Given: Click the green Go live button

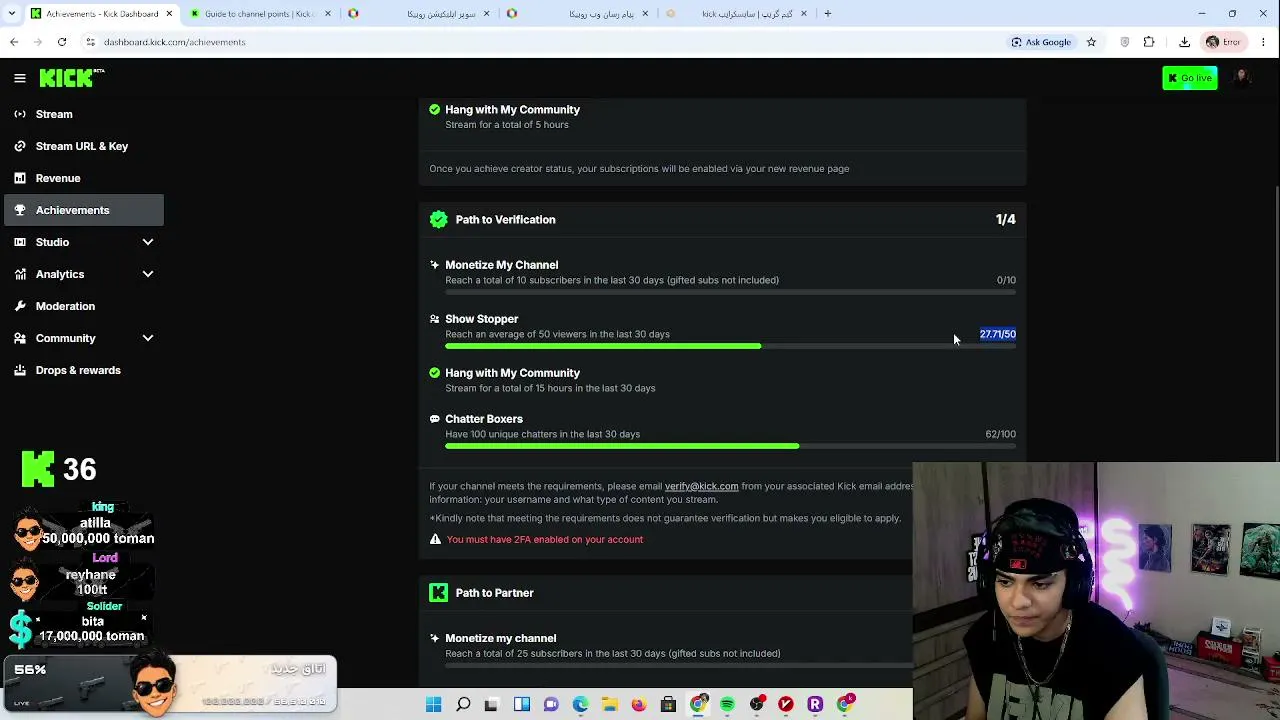Looking at the screenshot, I should click(1190, 78).
